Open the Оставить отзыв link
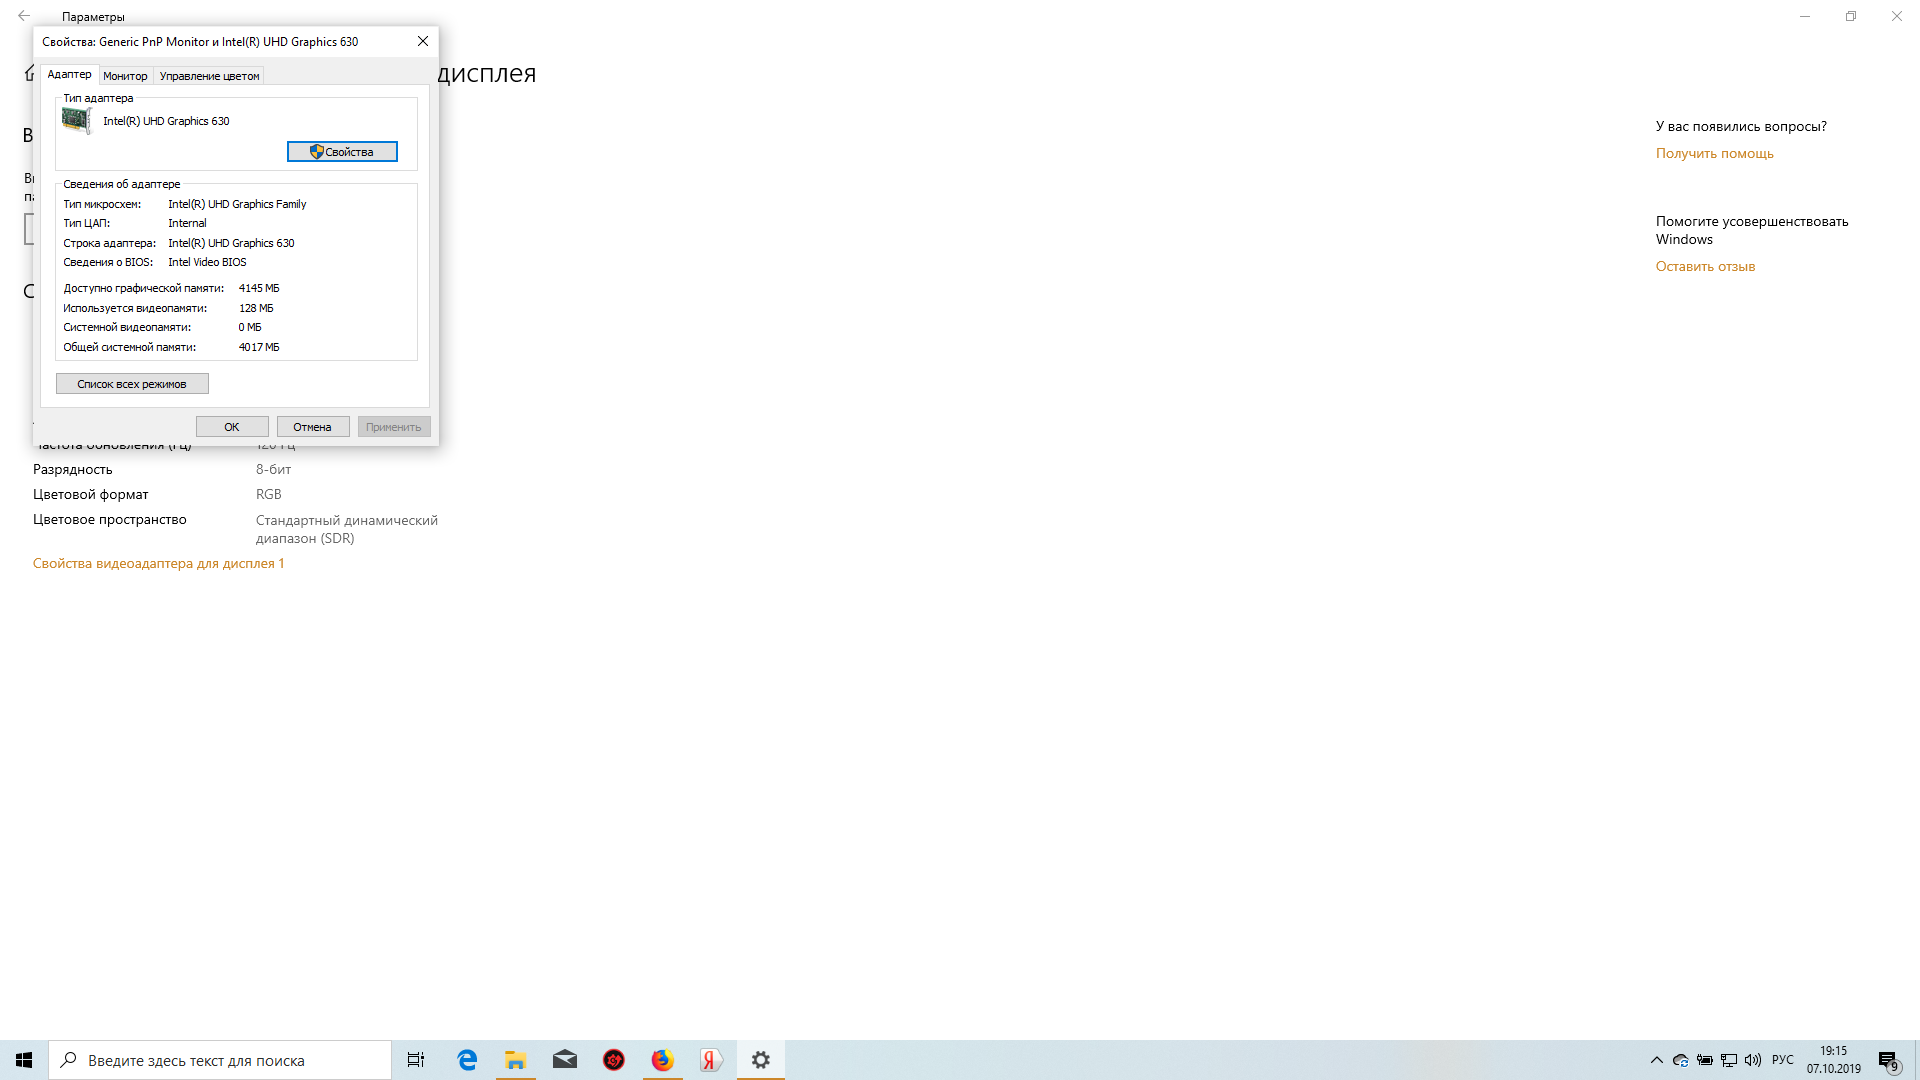The width and height of the screenshot is (1920, 1080). point(1705,266)
